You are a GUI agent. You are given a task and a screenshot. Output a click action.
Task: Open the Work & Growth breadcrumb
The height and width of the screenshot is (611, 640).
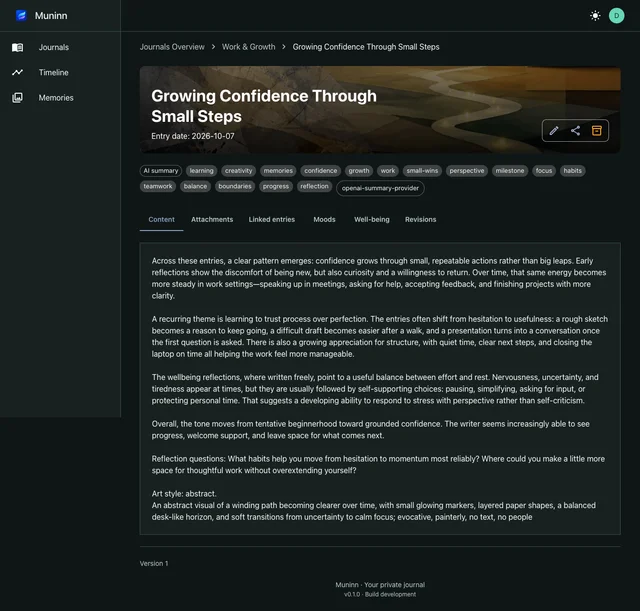(x=248, y=47)
